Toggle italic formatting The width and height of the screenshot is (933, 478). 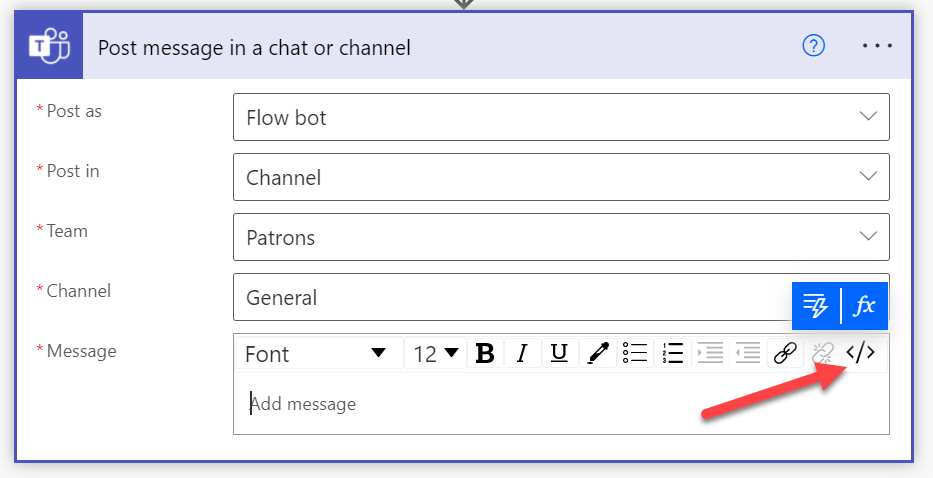click(x=521, y=353)
